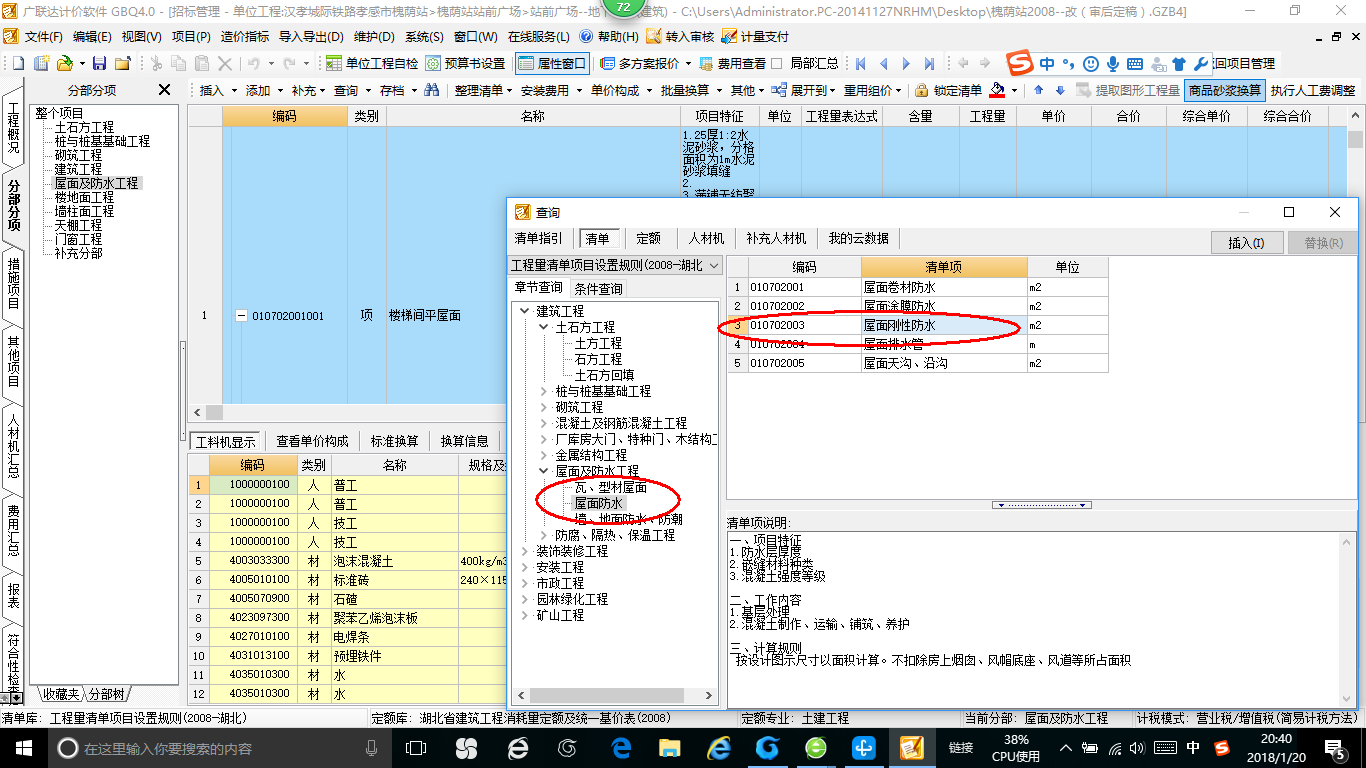1366x768 pixels.
Task: Open the 造价指标 menu
Action: click(244, 37)
